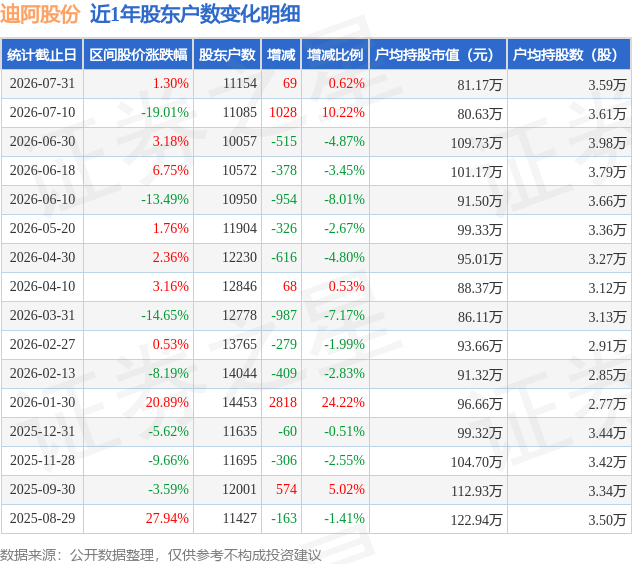Select the 增减比例 column header
632x564 pixels.
click(x=335, y=54)
